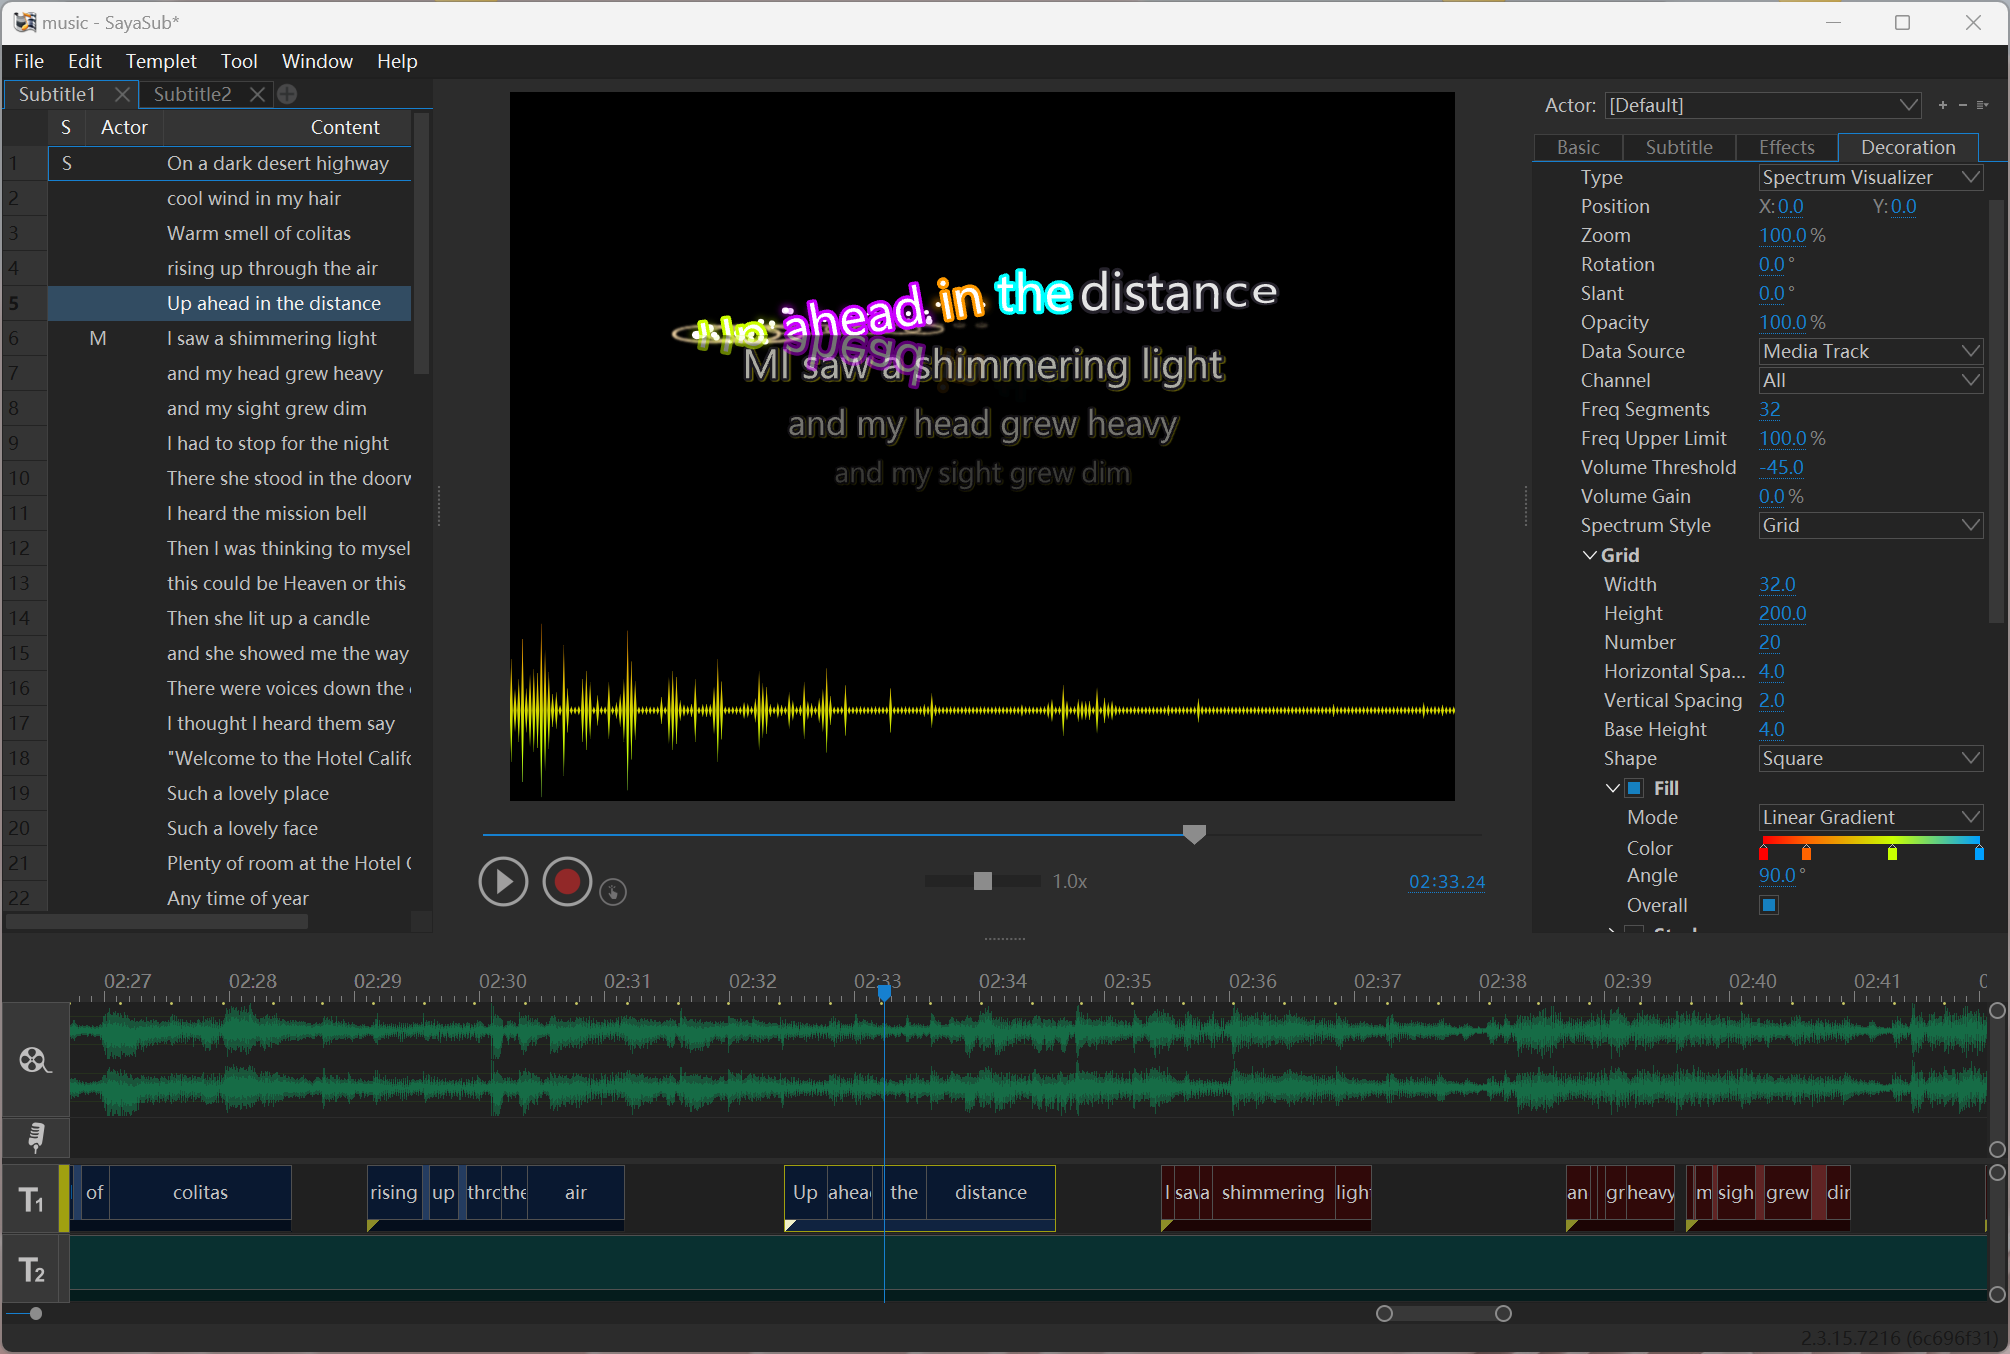This screenshot has height=1354, width=2010.
Task: Open the Help menu
Action: pyautogui.click(x=397, y=61)
